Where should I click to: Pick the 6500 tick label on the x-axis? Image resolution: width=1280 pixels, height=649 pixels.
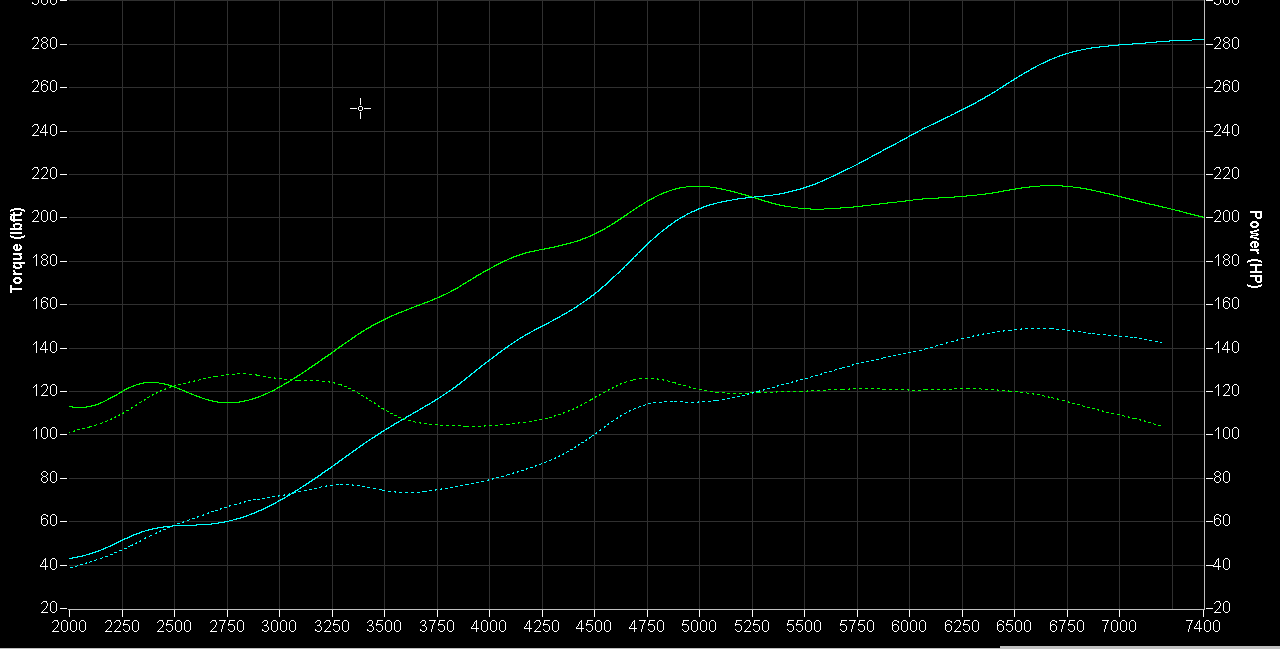click(x=1014, y=626)
